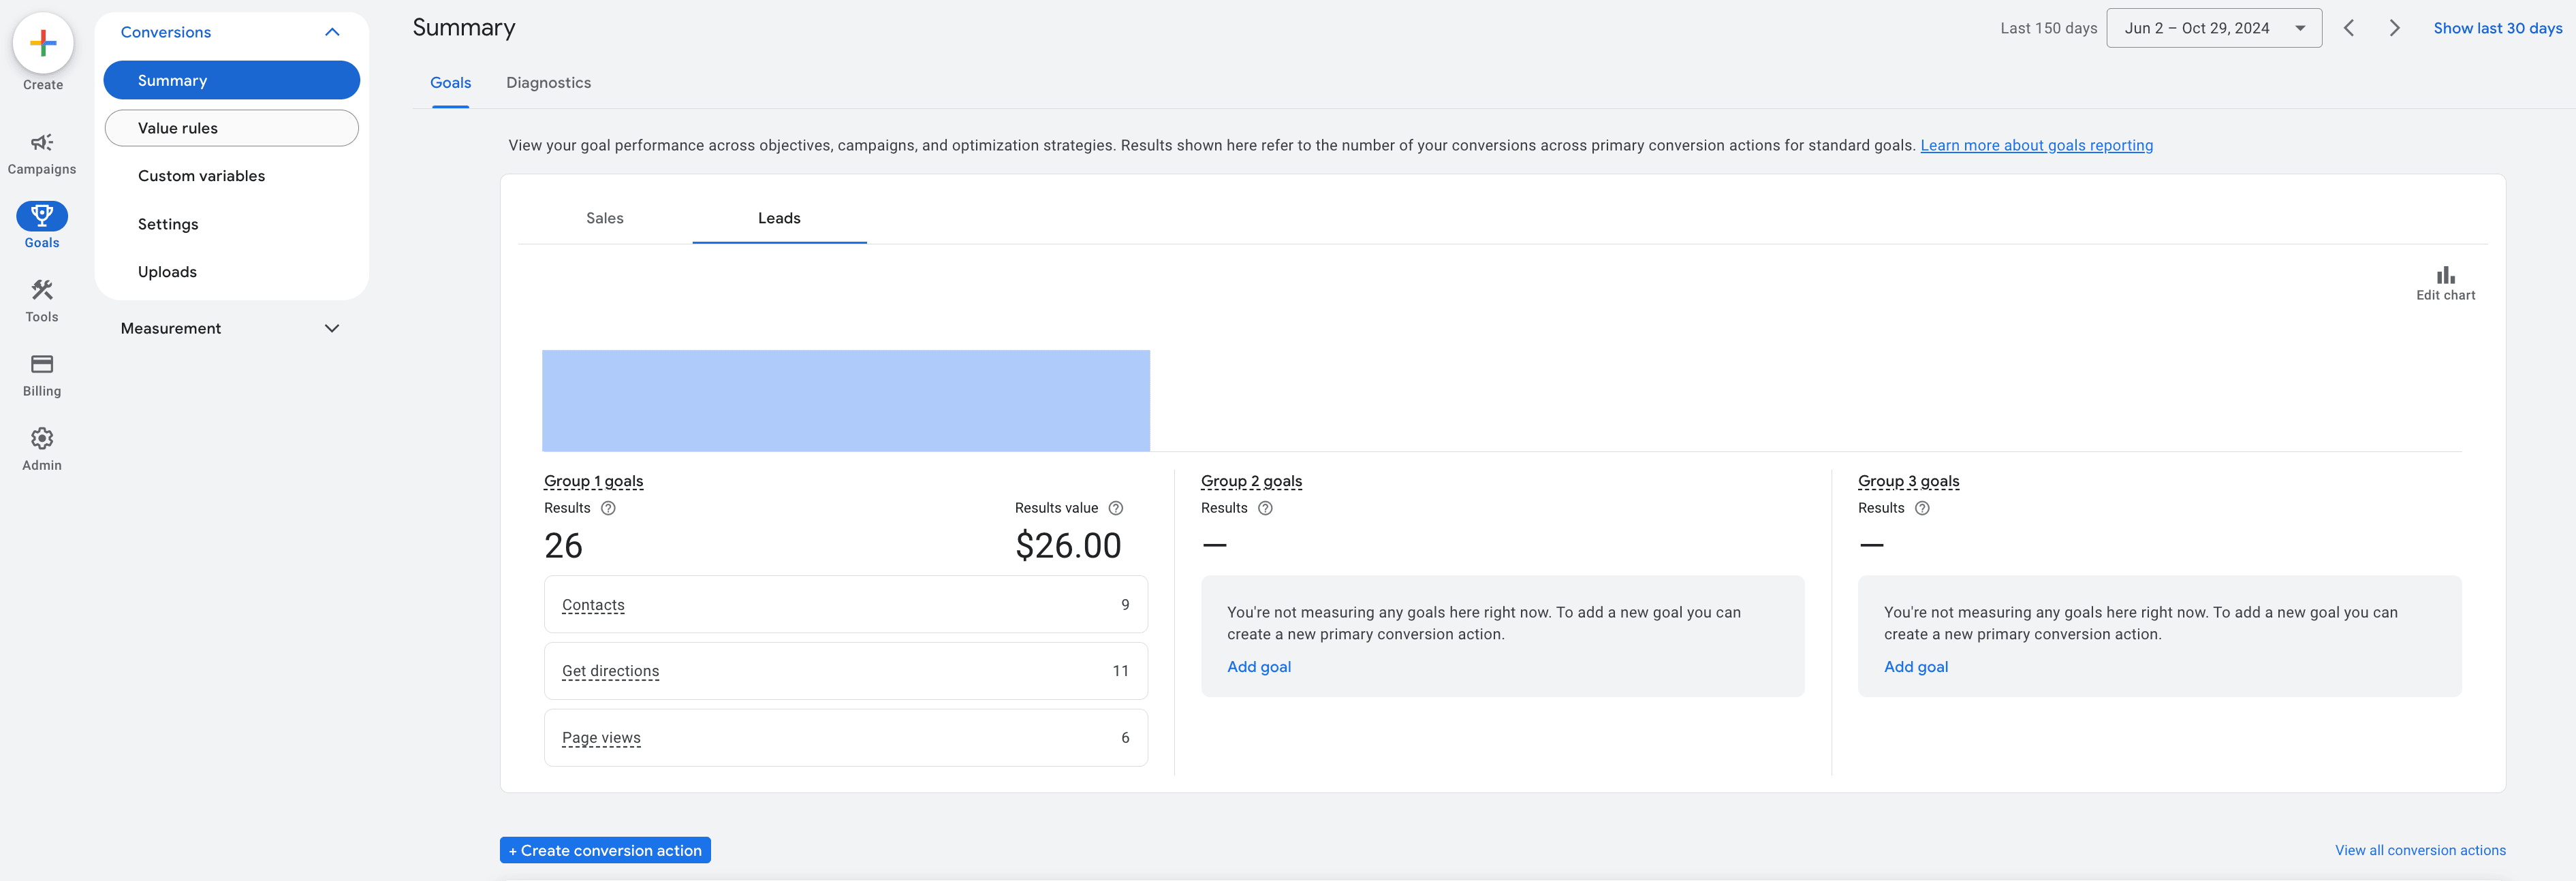Screen dimensions: 2576x881
Task: Open Learn more about goals reporting link
Action: pyautogui.click(x=2037, y=145)
